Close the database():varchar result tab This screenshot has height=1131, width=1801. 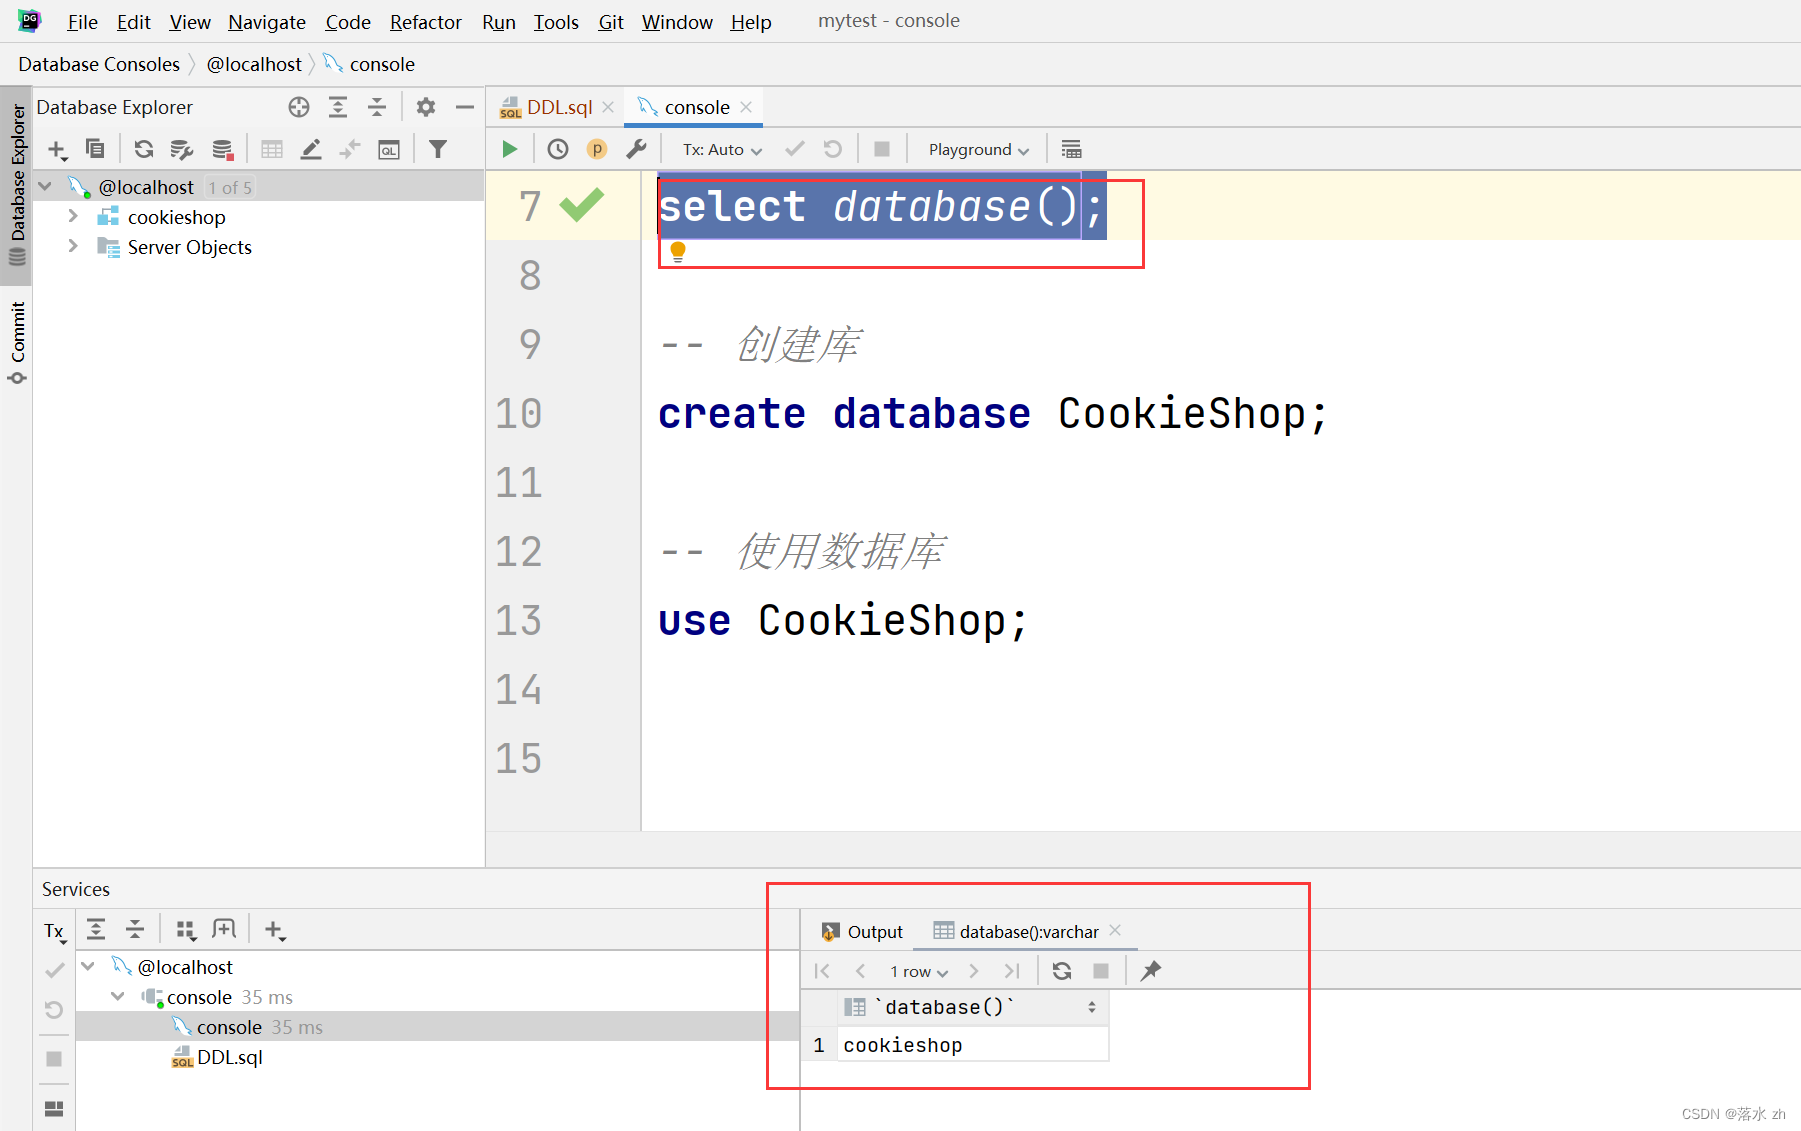1115,930
